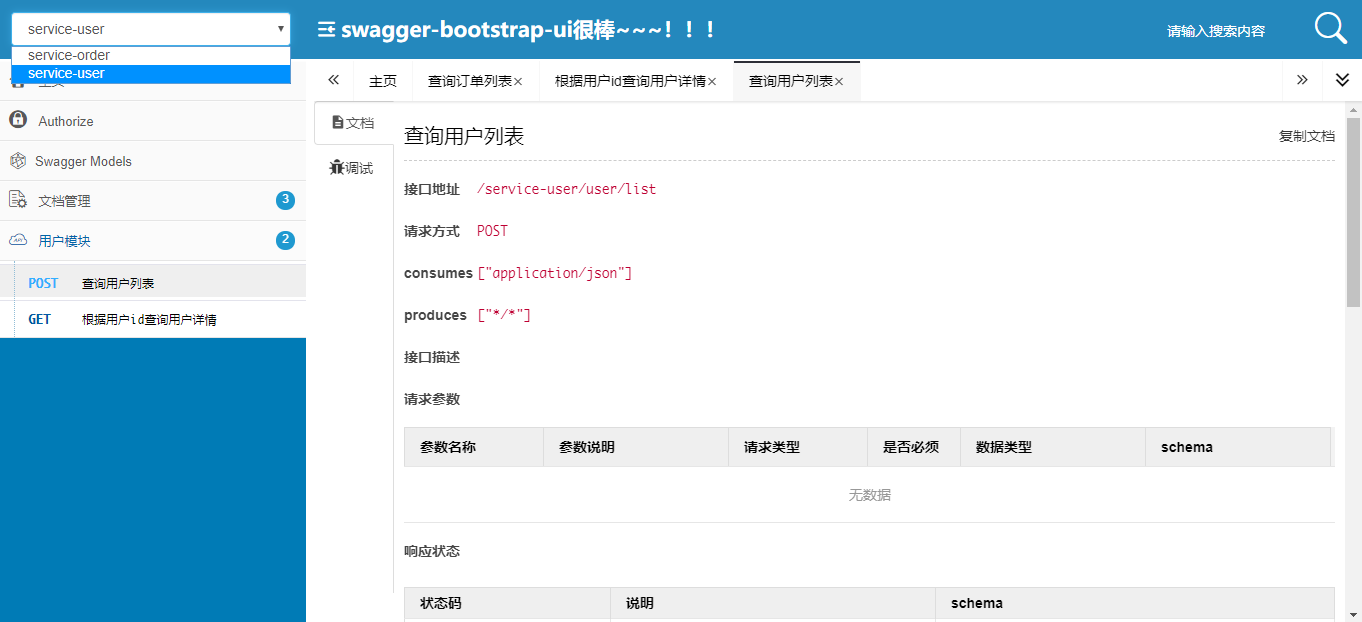Expand tab options double-down arrow
Image resolution: width=1362 pixels, height=622 pixels.
1342,80
